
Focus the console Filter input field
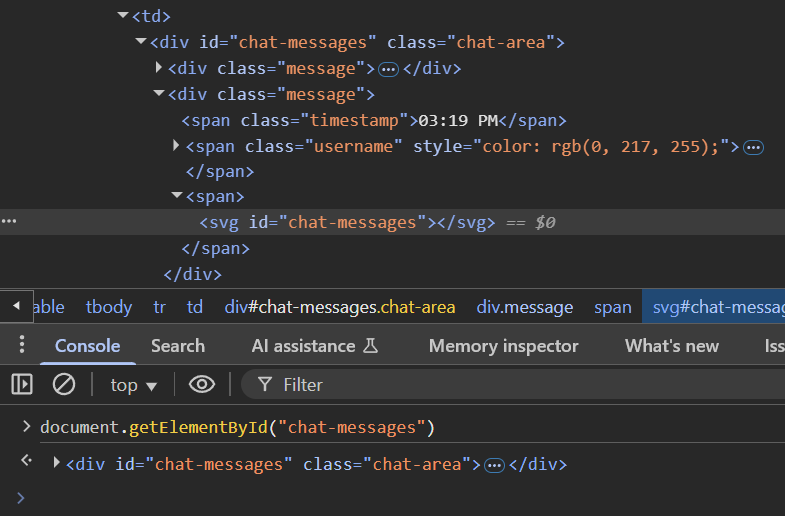tap(513, 385)
